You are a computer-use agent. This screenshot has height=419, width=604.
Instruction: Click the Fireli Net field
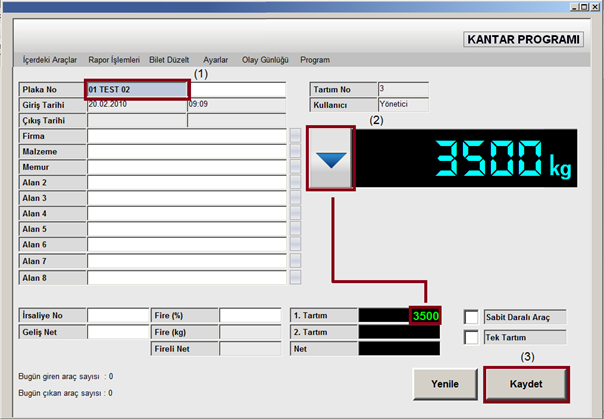pos(250,349)
